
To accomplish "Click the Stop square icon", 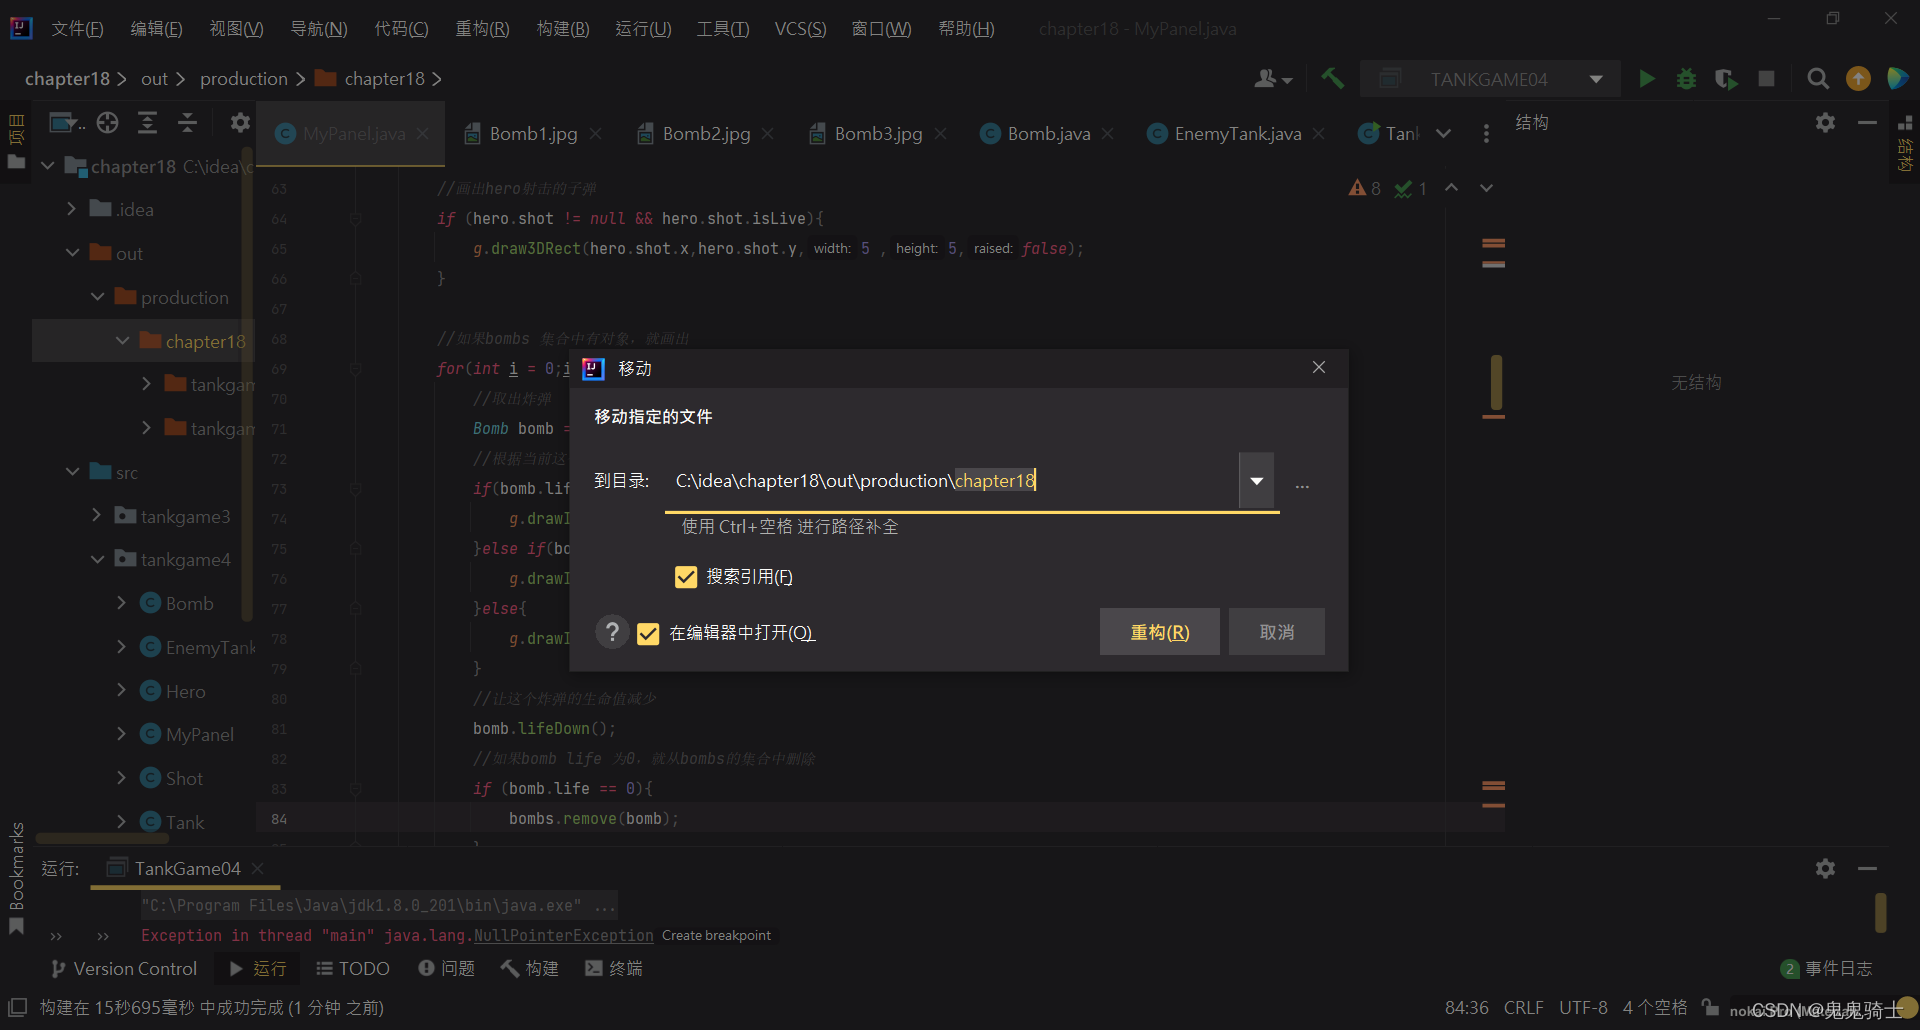I will click(1767, 78).
